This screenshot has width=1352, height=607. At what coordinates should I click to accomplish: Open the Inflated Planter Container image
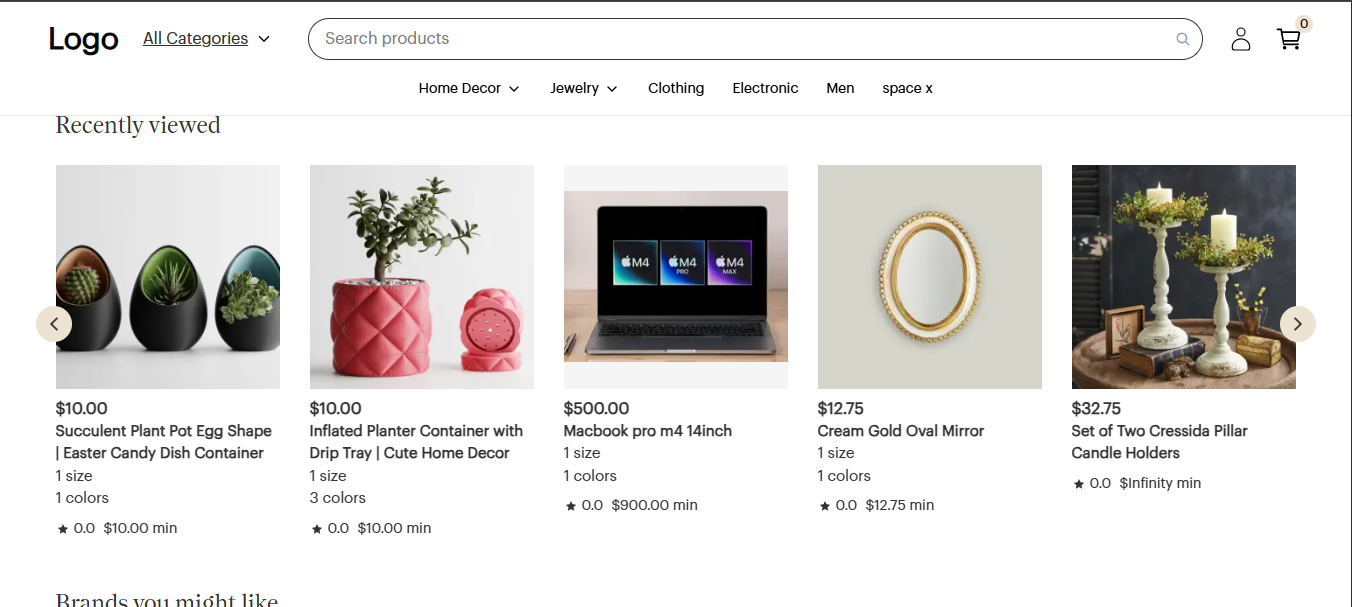[x=422, y=277]
